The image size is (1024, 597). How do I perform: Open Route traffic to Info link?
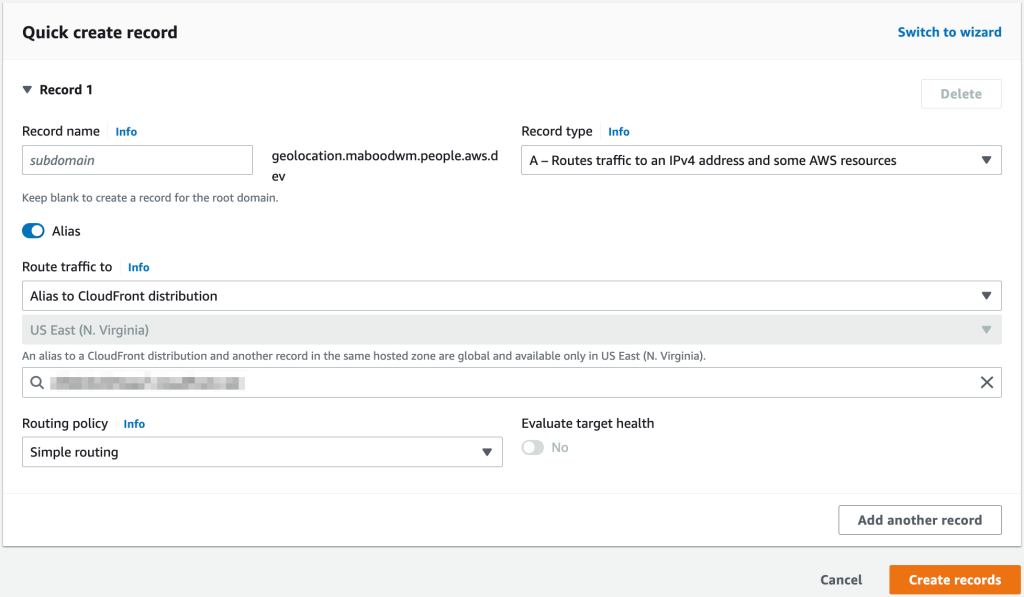point(138,267)
